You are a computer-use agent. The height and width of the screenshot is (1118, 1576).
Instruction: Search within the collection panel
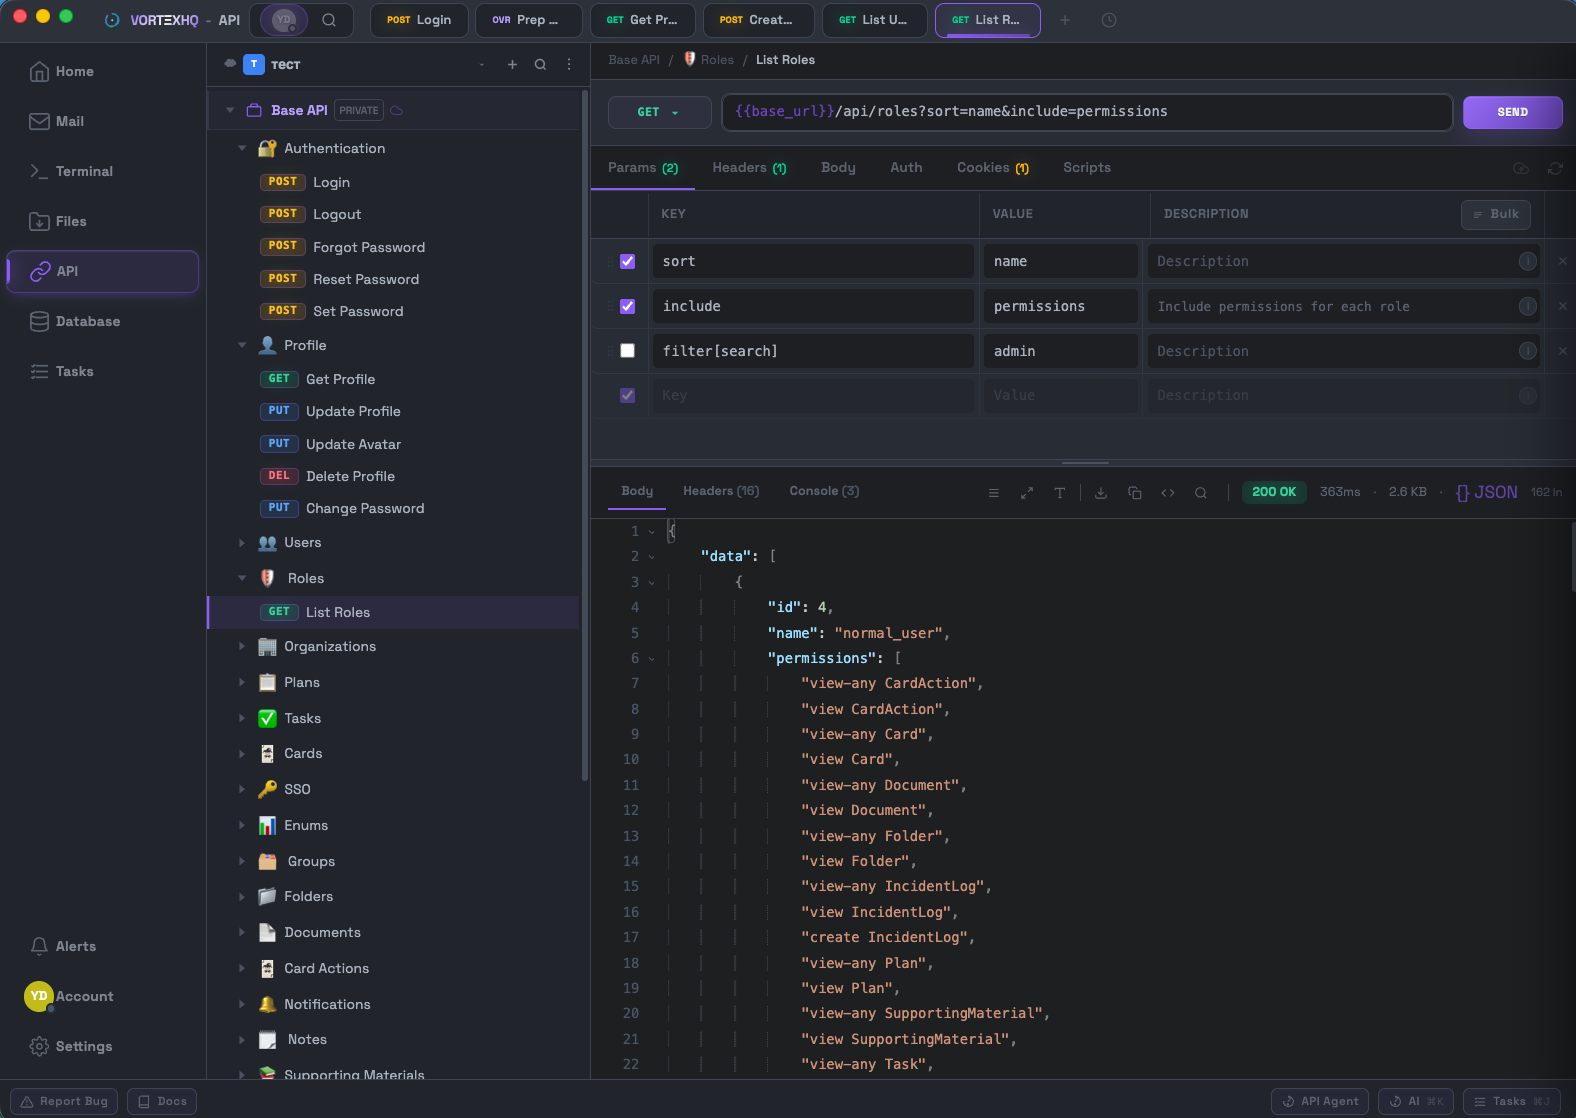(x=540, y=64)
